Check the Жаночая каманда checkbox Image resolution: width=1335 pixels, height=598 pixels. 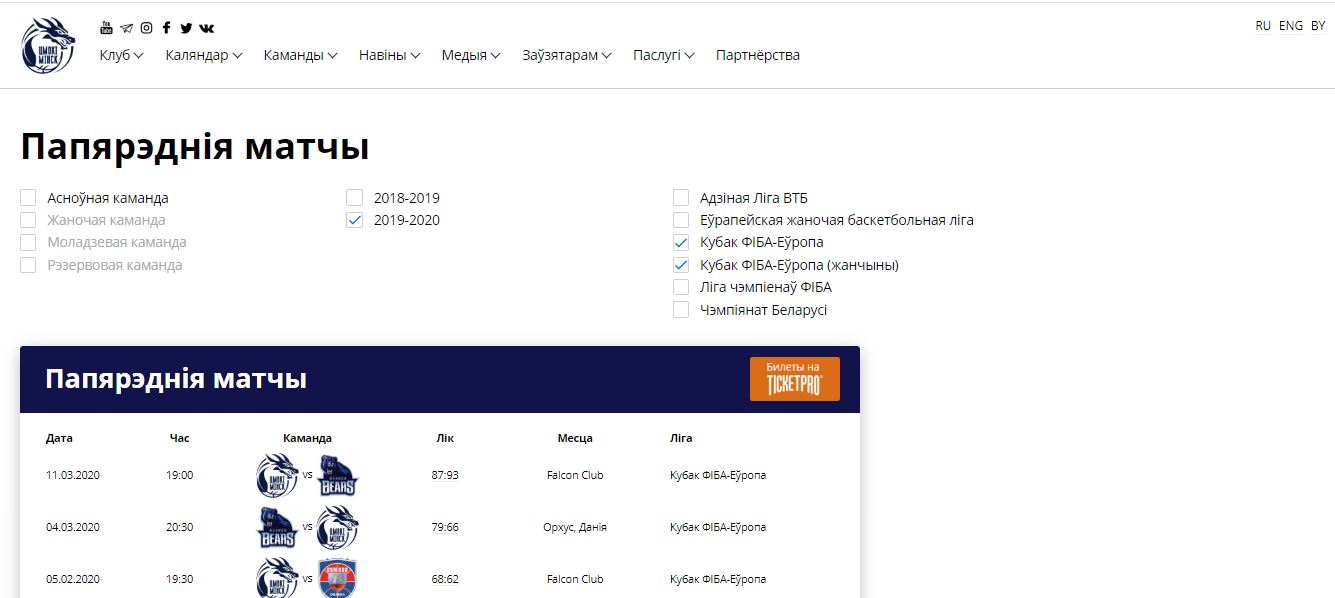tap(28, 220)
